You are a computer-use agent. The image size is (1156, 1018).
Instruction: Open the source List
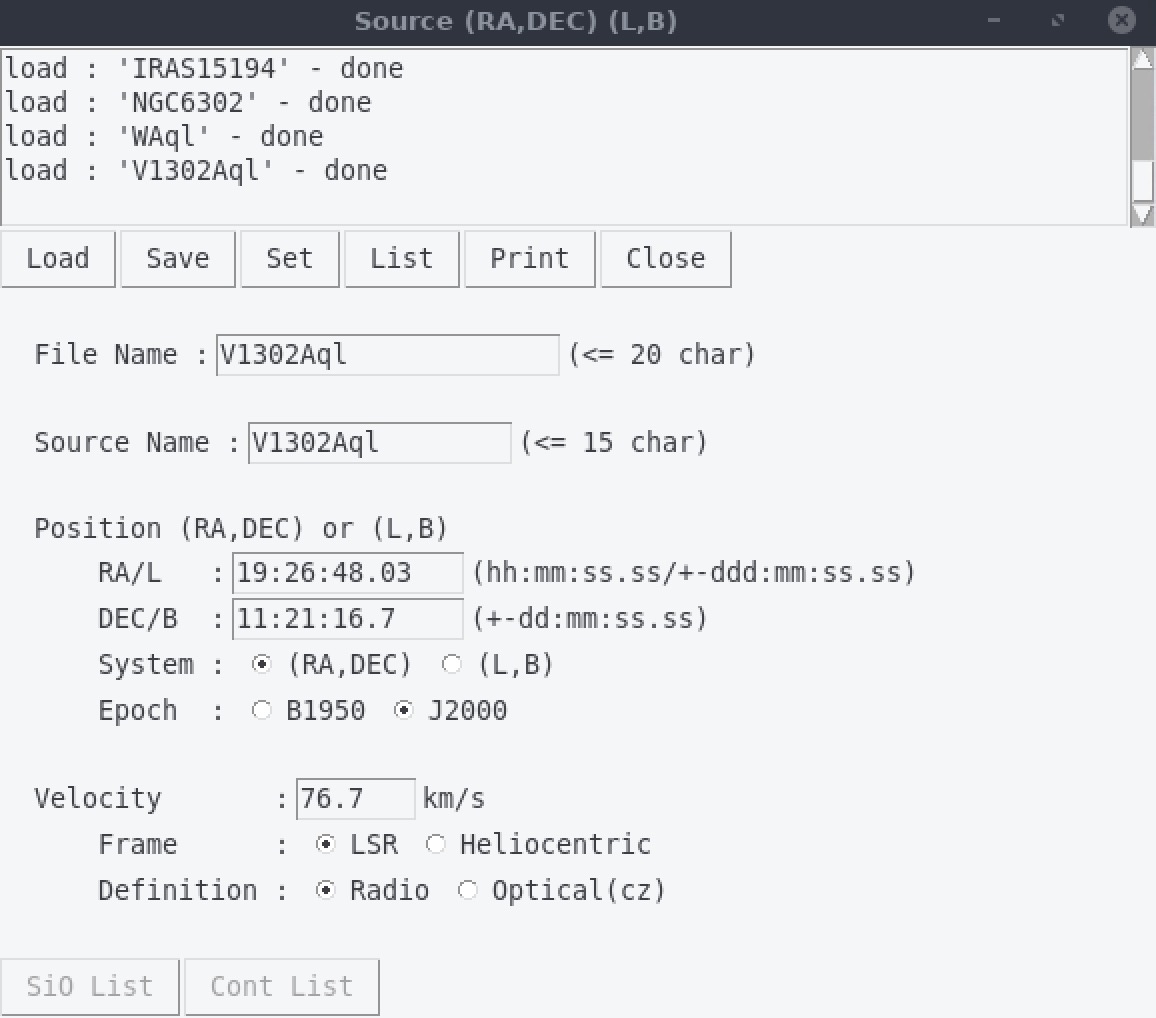[401, 259]
